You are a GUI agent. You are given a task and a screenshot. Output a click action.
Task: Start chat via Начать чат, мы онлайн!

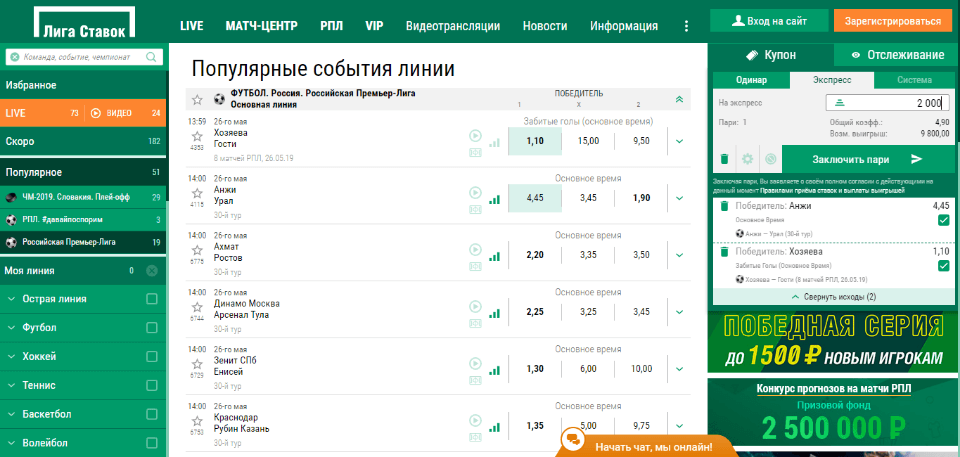(x=647, y=447)
